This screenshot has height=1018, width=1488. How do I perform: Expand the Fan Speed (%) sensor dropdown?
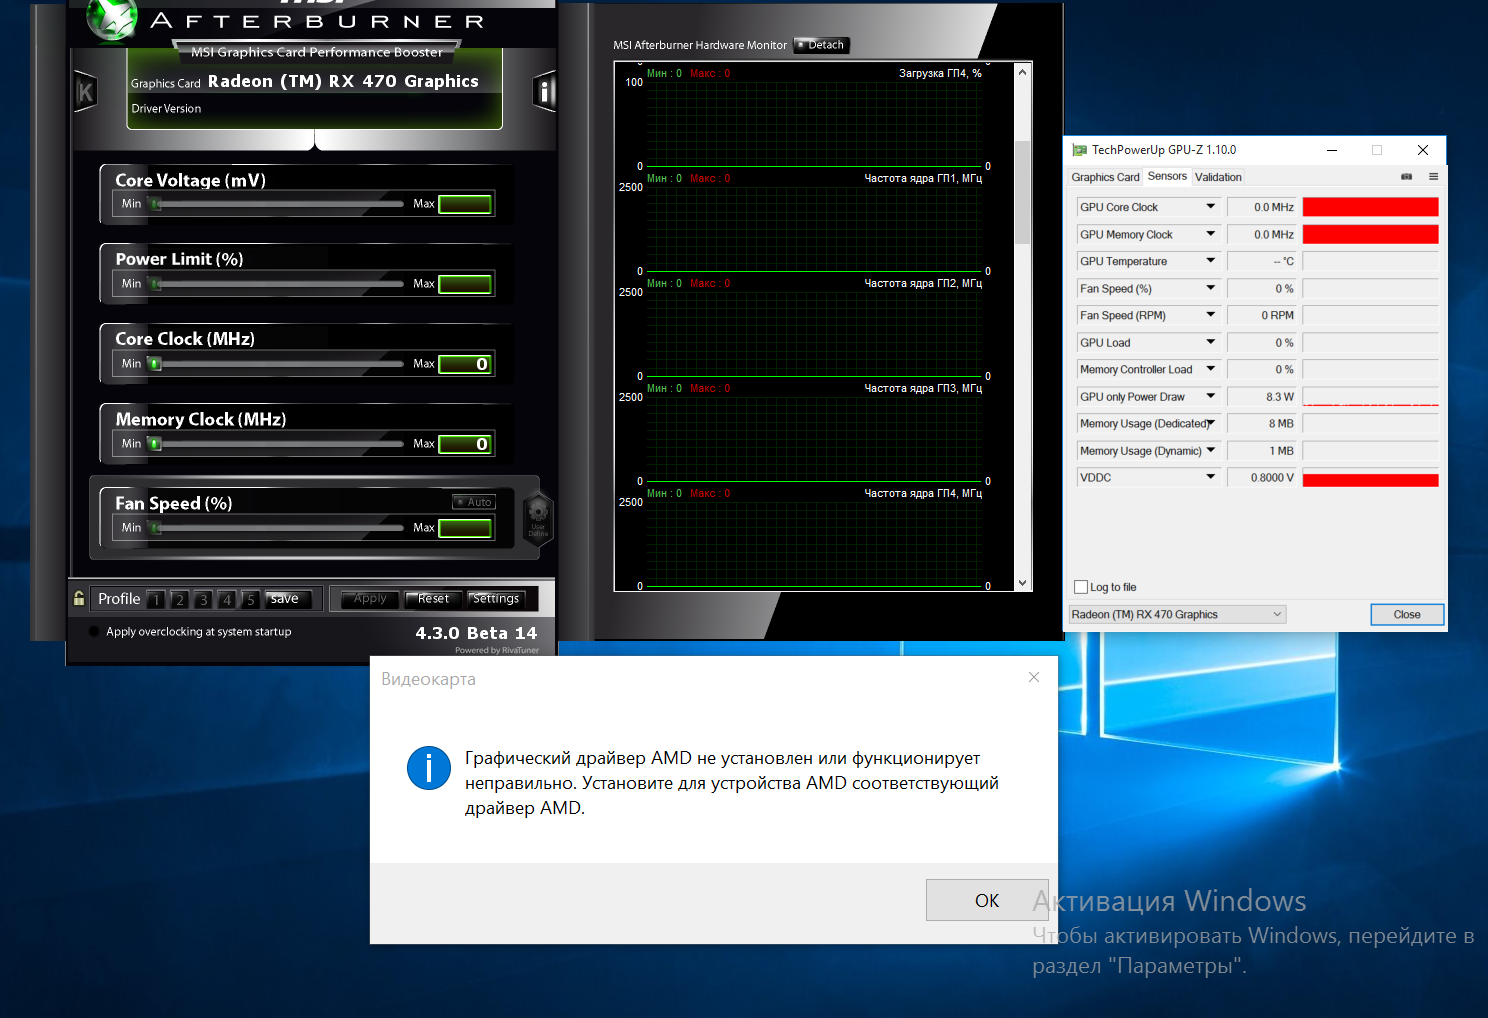click(1211, 288)
